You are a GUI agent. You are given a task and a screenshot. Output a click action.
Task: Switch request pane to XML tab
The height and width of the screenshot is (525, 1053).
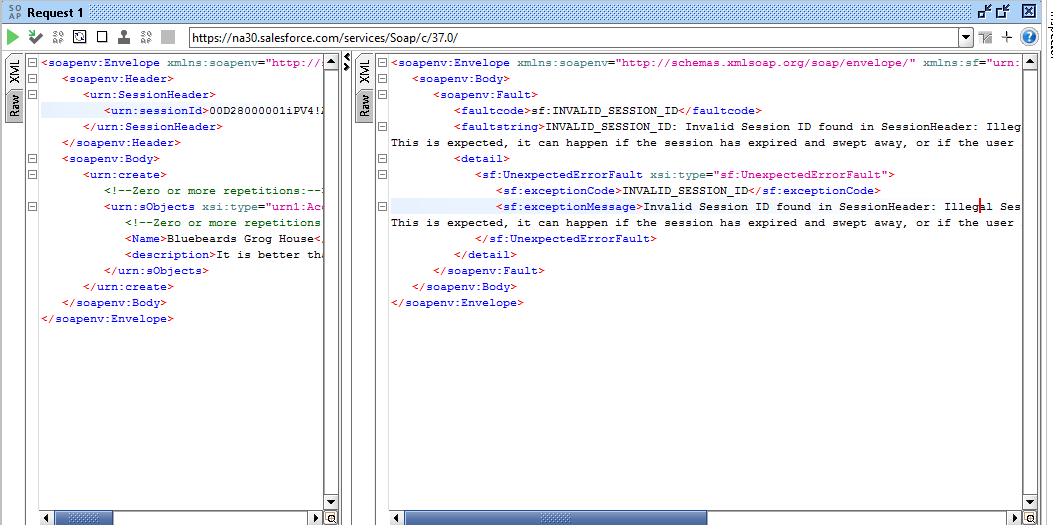[x=14, y=71]
